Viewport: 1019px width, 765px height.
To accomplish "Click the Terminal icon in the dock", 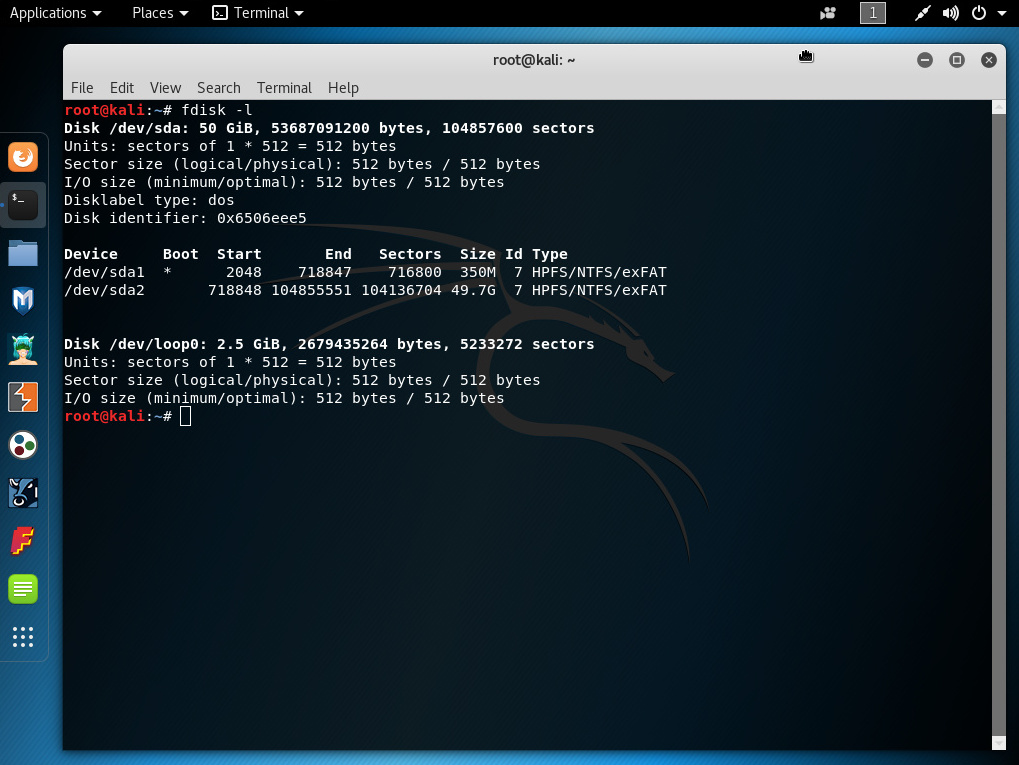I will click(23, 205).
